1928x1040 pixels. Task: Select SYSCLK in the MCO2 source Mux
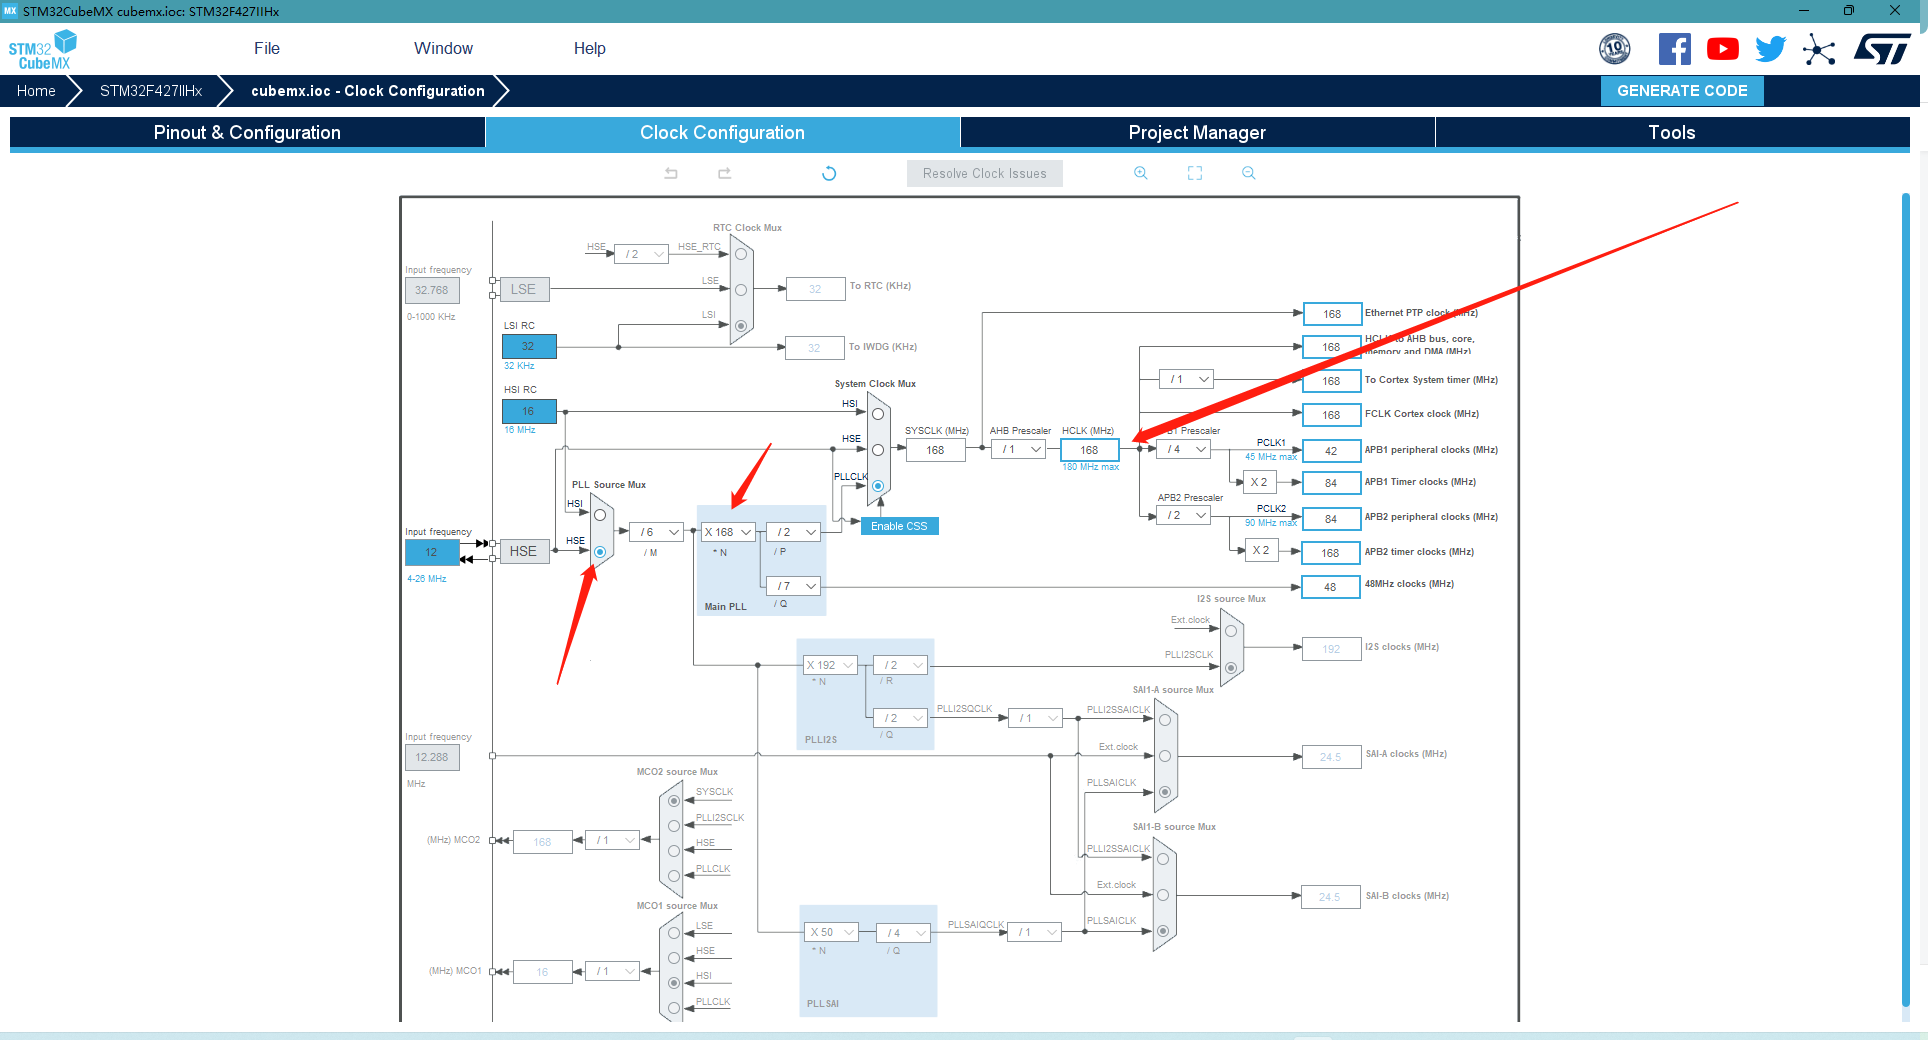[x=674, y=801]
